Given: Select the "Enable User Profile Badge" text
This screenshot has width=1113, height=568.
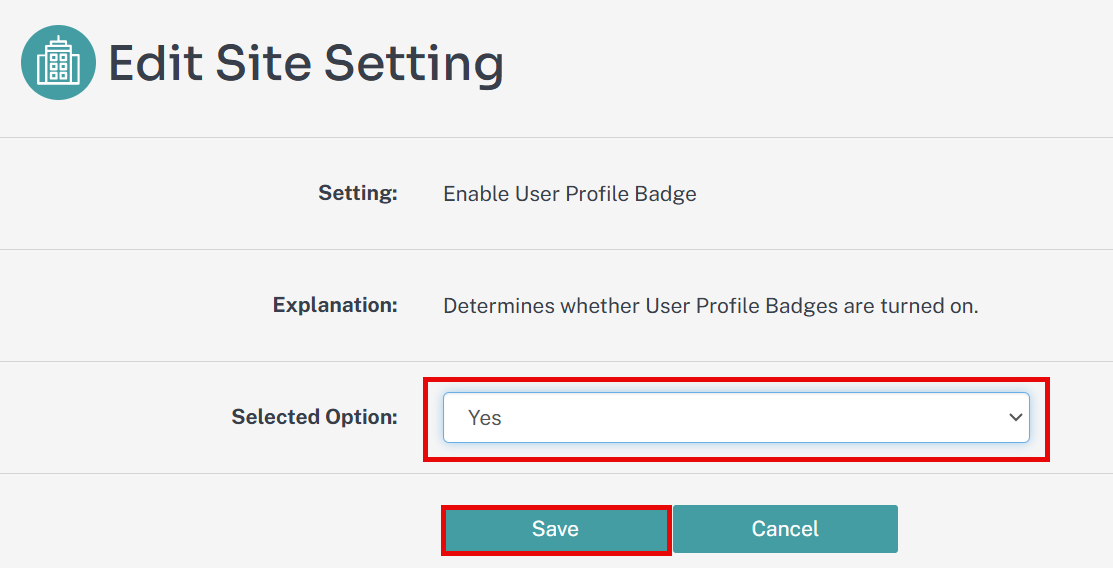Looking at the screenshot, I should pyautogui.click(x=569, y=194).
